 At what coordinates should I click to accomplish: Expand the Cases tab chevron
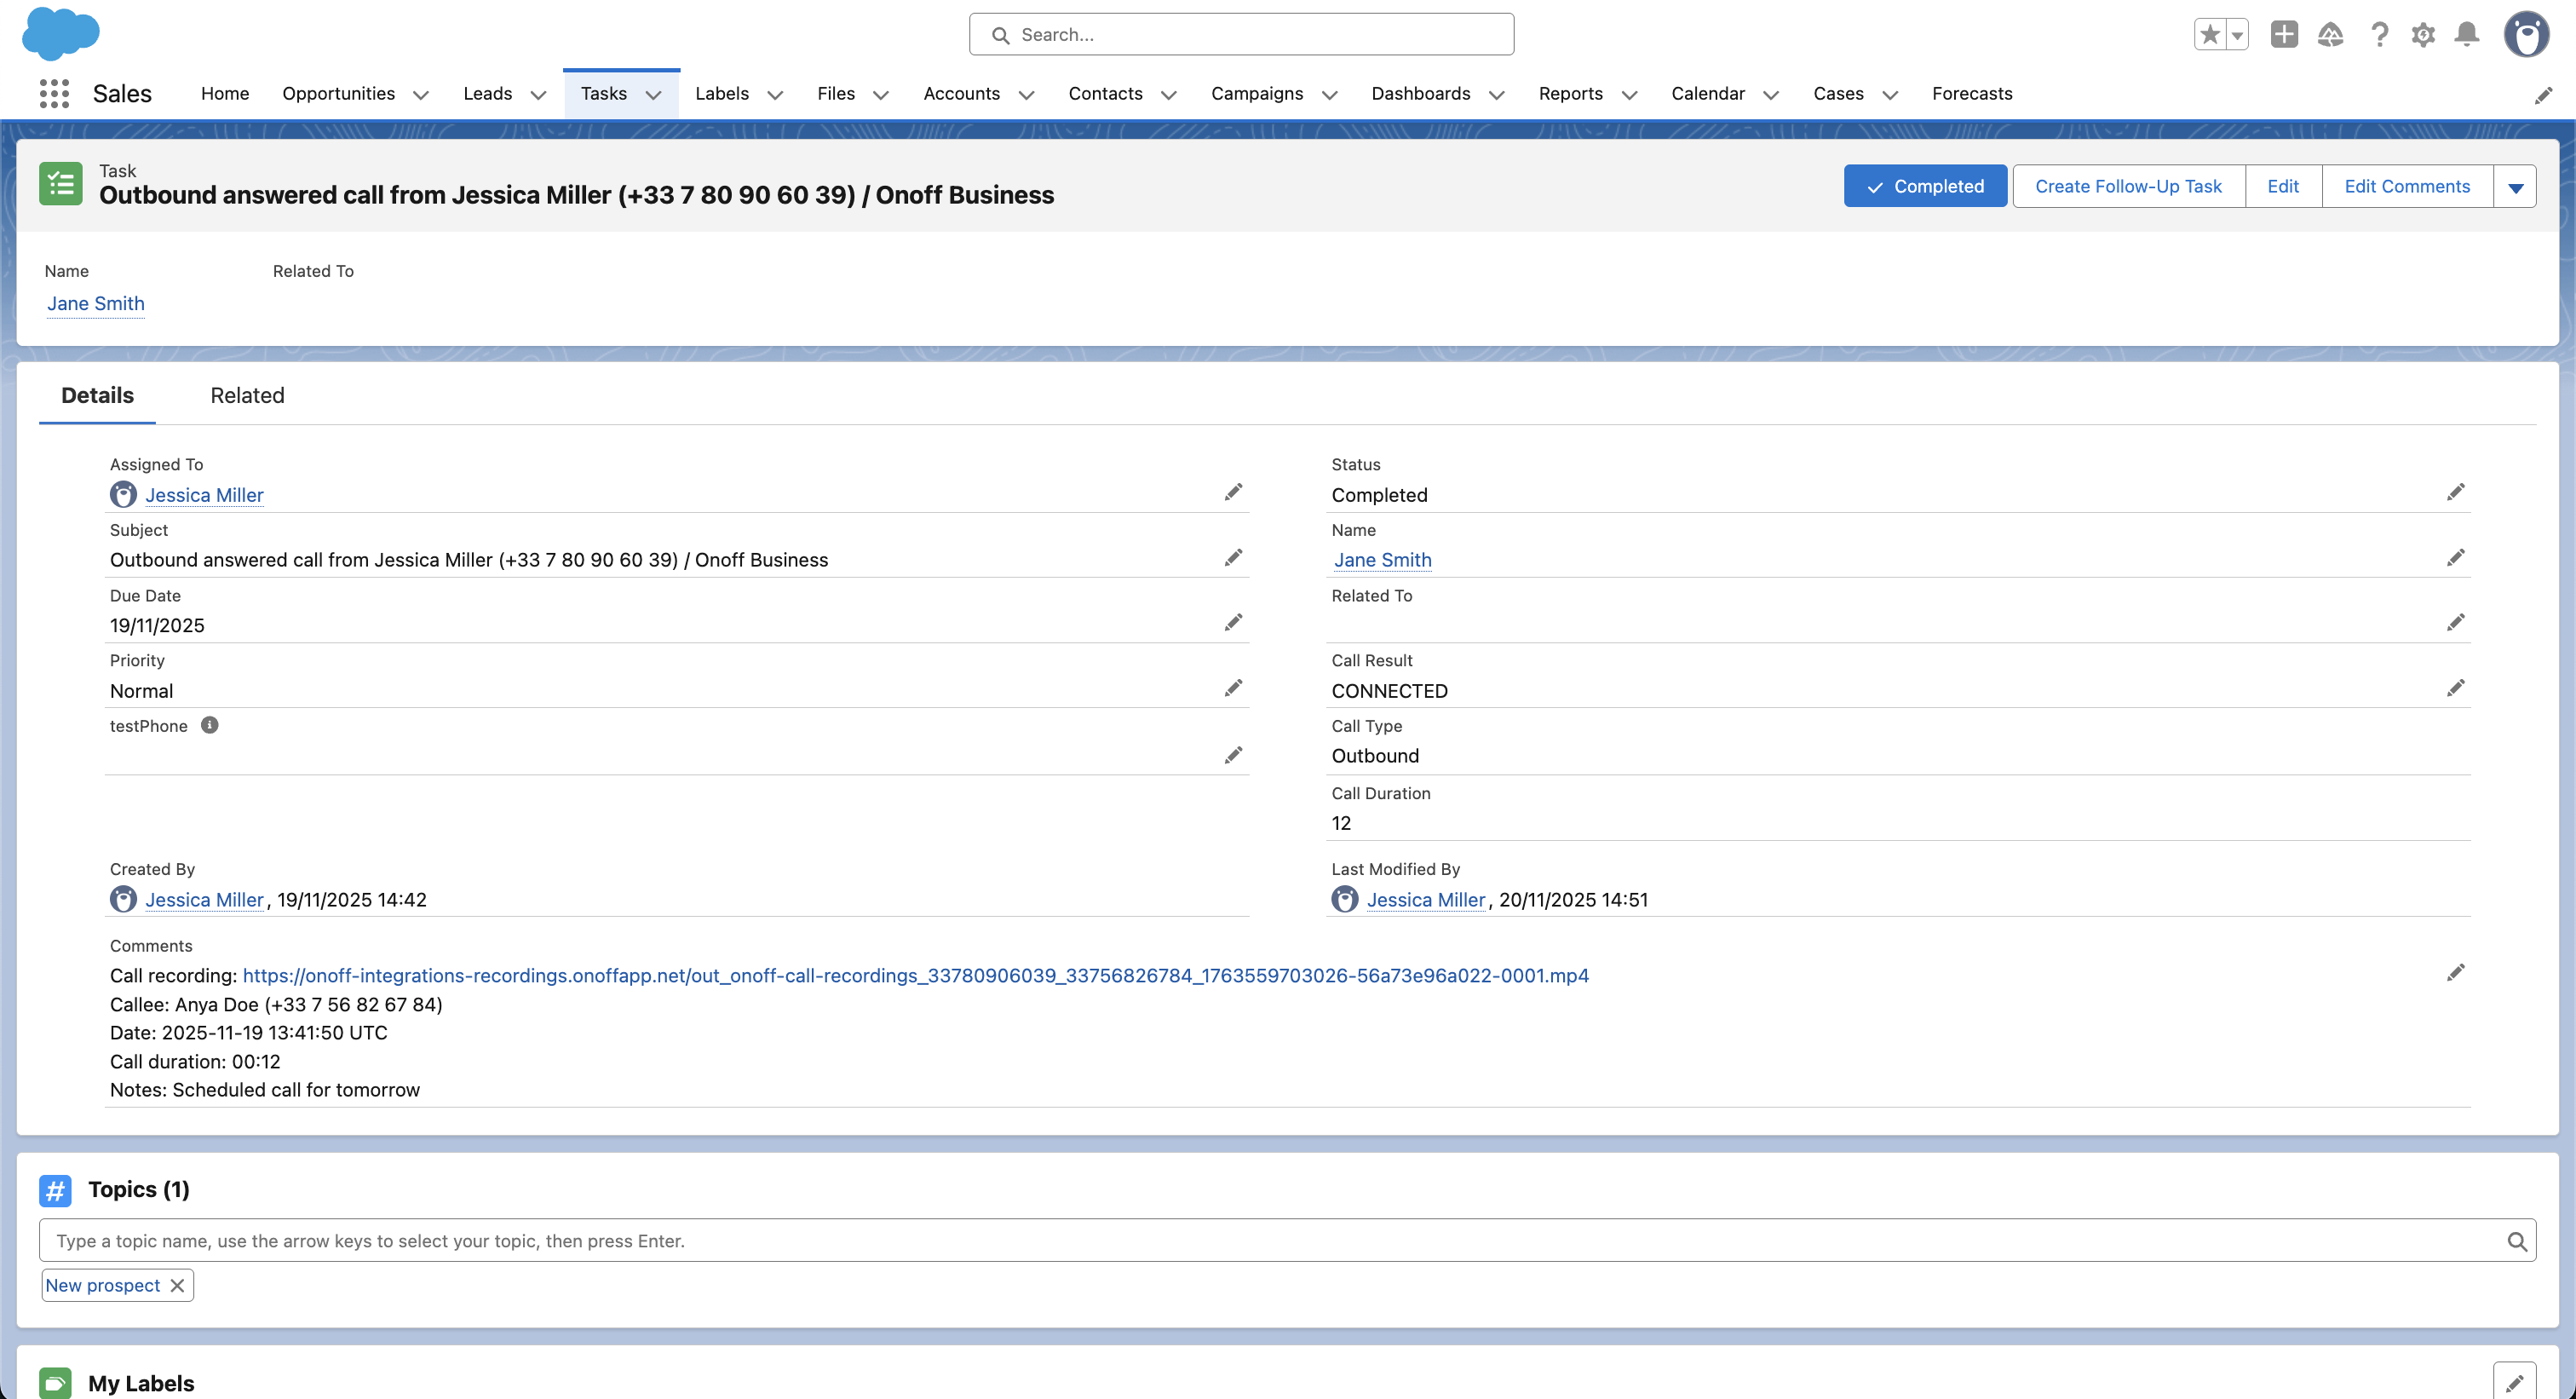[1890, 95]
